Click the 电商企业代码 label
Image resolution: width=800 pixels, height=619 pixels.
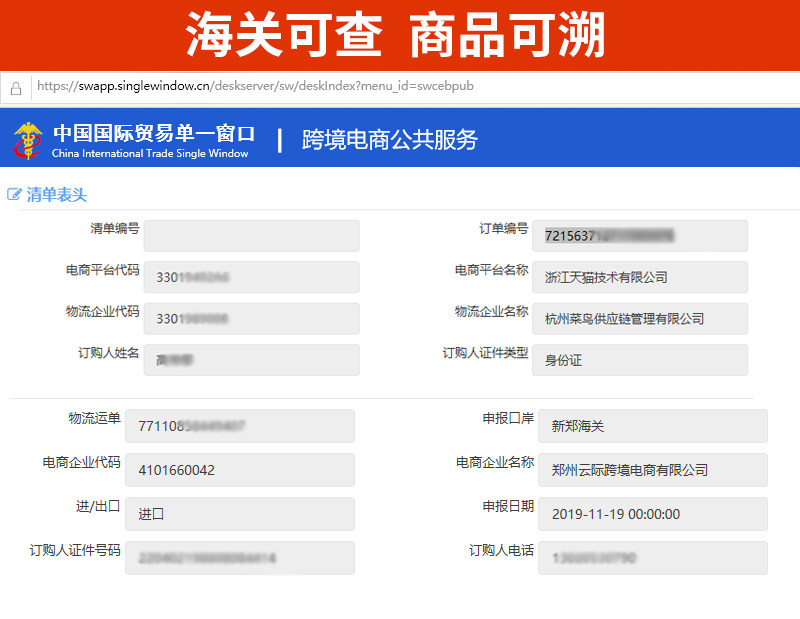(82, 462)
